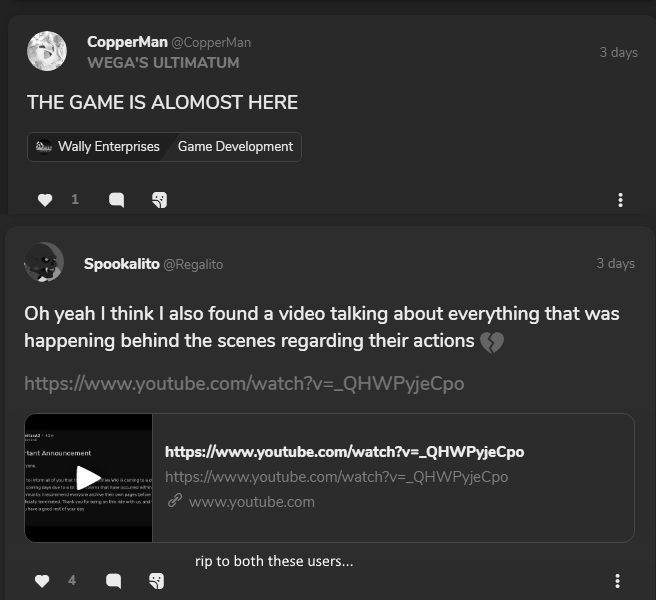Open more options menu on CopperMan's post
Image resolution: width=656 pixels, height=600 pixels.
coord(620,200)
